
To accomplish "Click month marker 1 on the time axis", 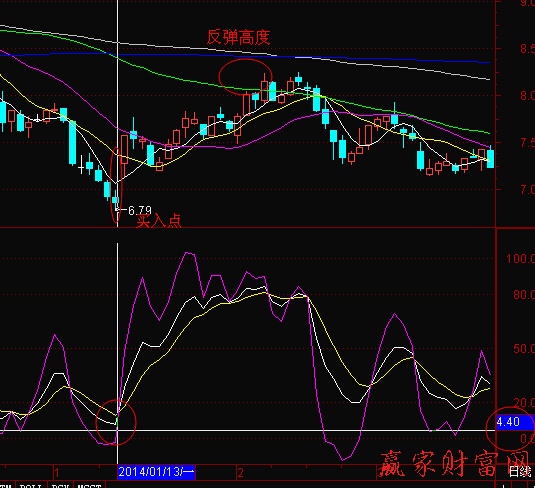I will point(57,473).
